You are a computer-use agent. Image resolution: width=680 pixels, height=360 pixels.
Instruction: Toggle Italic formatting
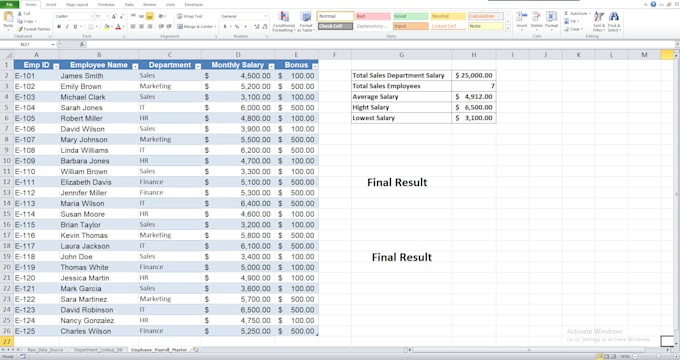coord(67,27)
